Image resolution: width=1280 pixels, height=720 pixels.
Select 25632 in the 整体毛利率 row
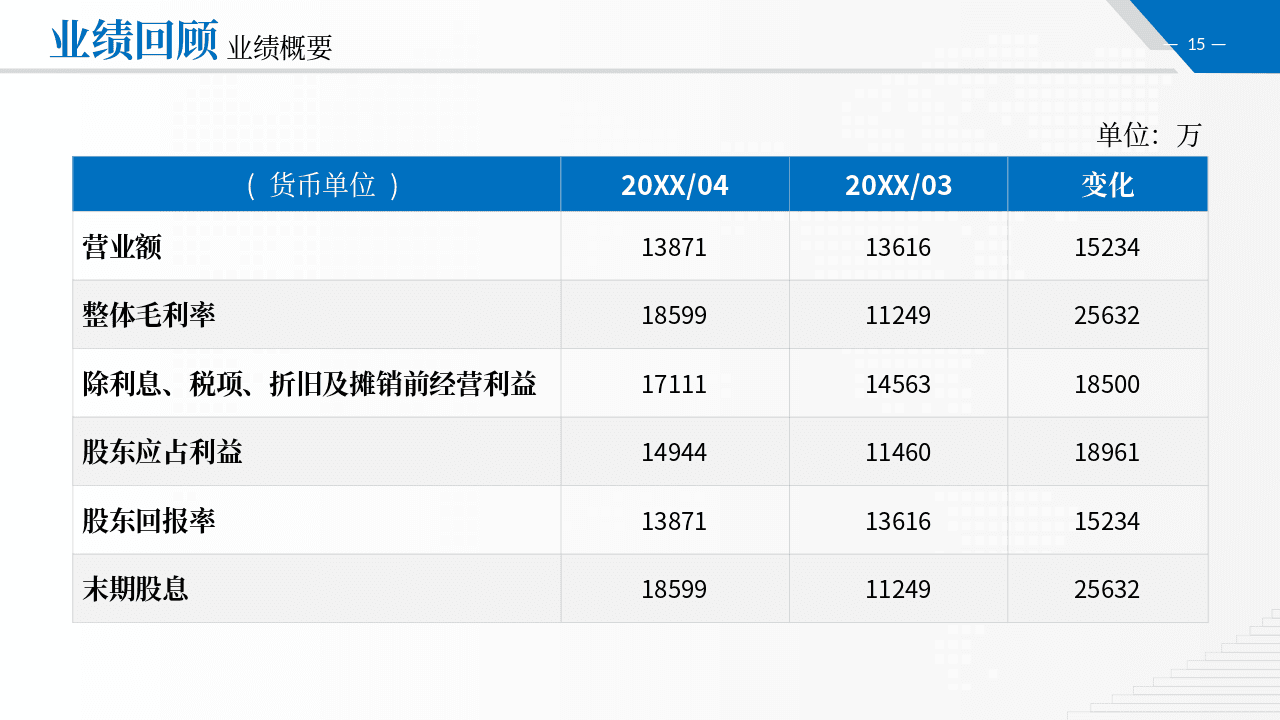[1107, 316]
